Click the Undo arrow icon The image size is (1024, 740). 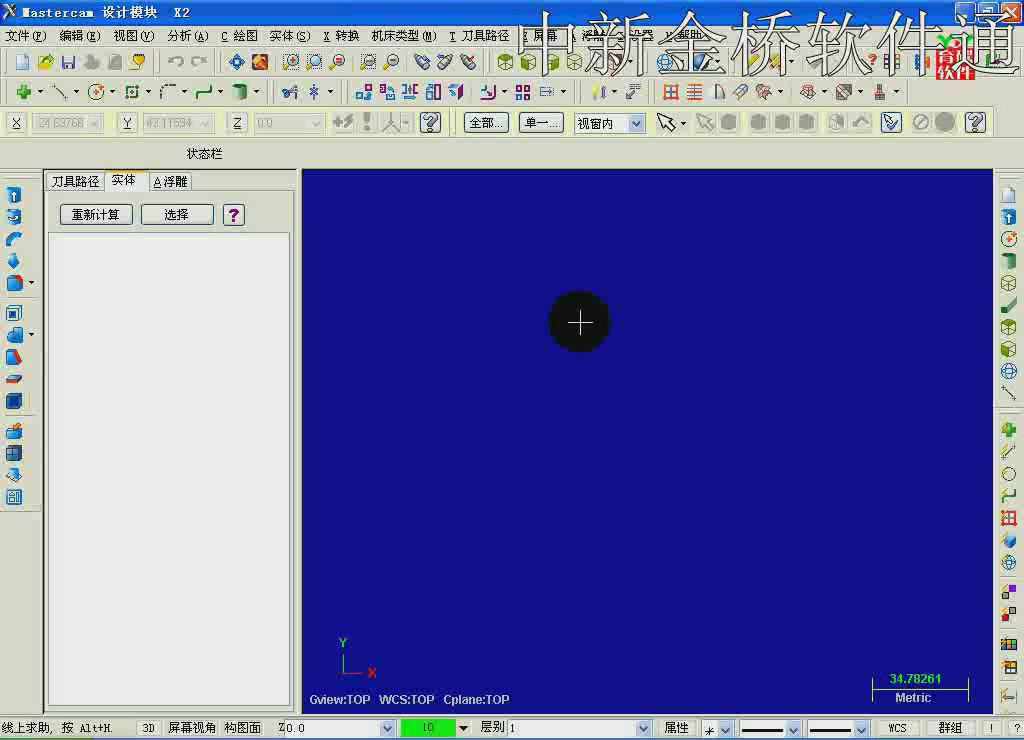[176, 62]
